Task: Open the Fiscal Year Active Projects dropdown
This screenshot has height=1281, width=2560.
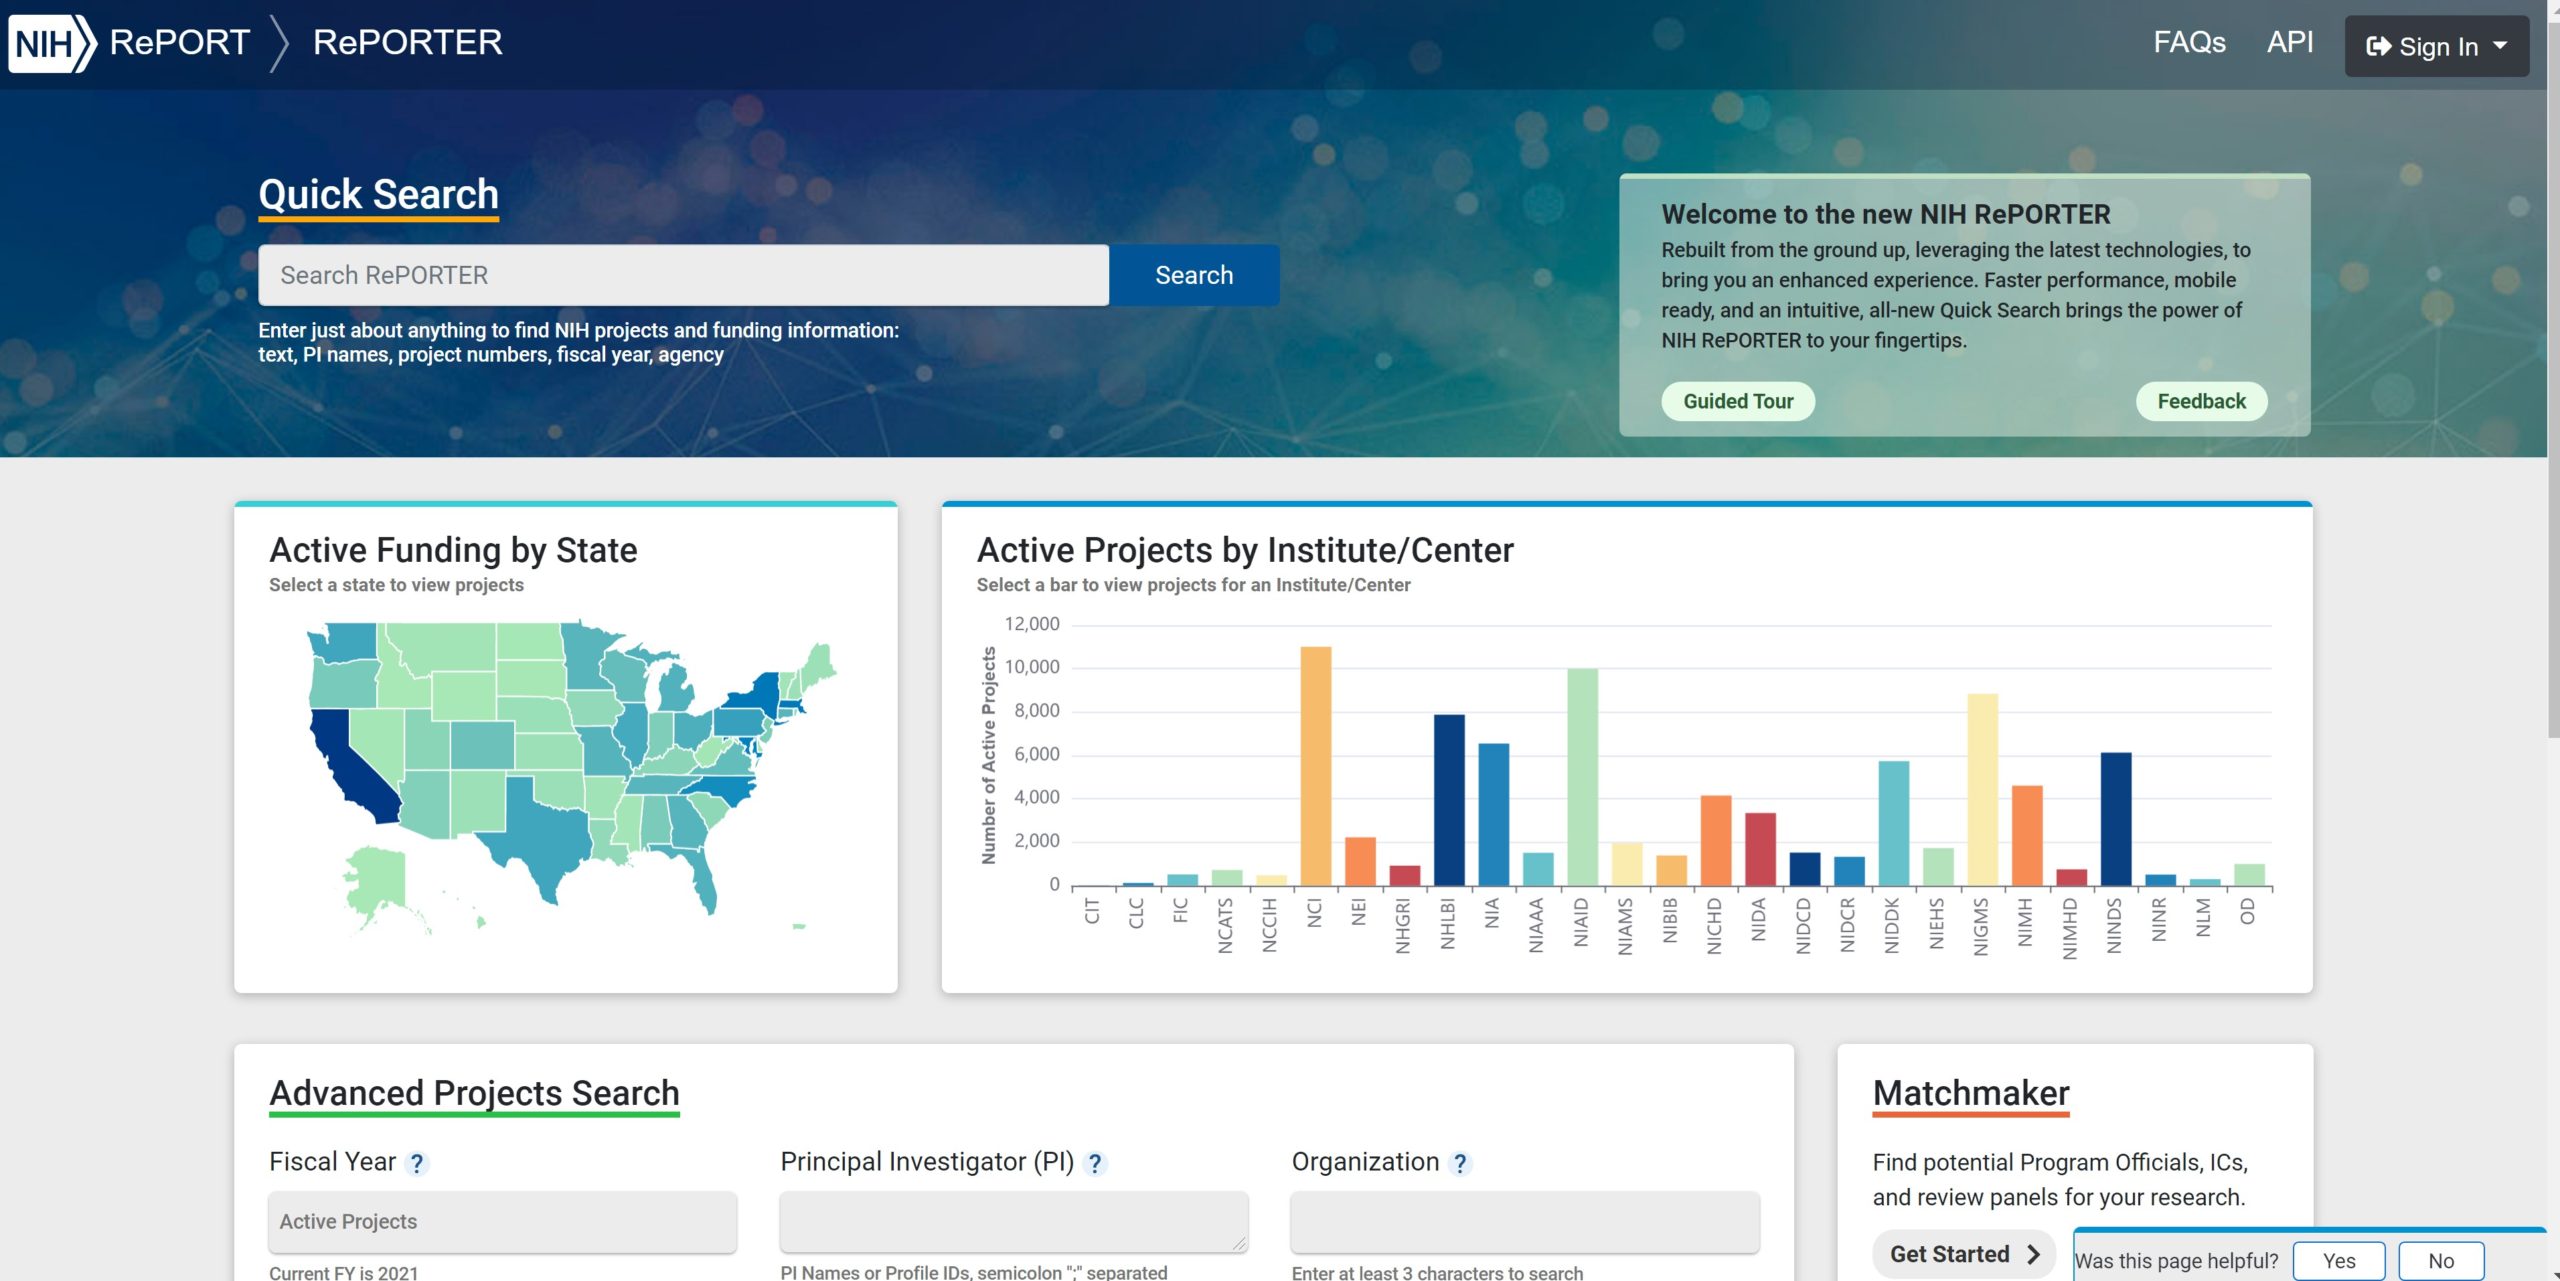Action: click(502, 1221)
